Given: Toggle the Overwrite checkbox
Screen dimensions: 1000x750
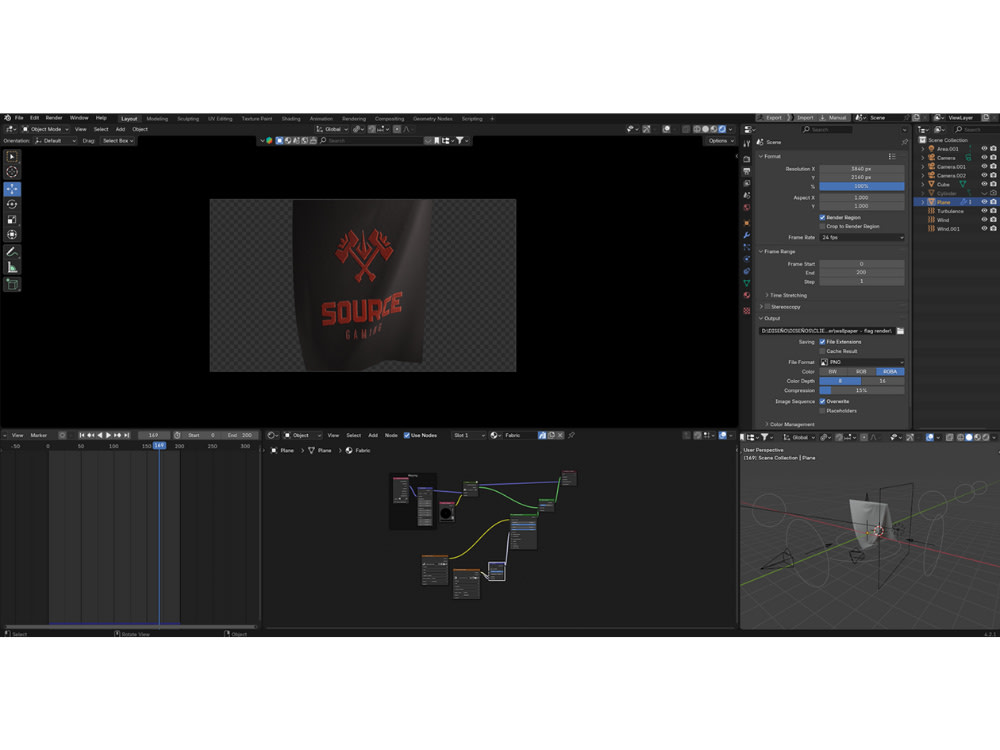Looking at the screenshot, I should coord(822,402).
